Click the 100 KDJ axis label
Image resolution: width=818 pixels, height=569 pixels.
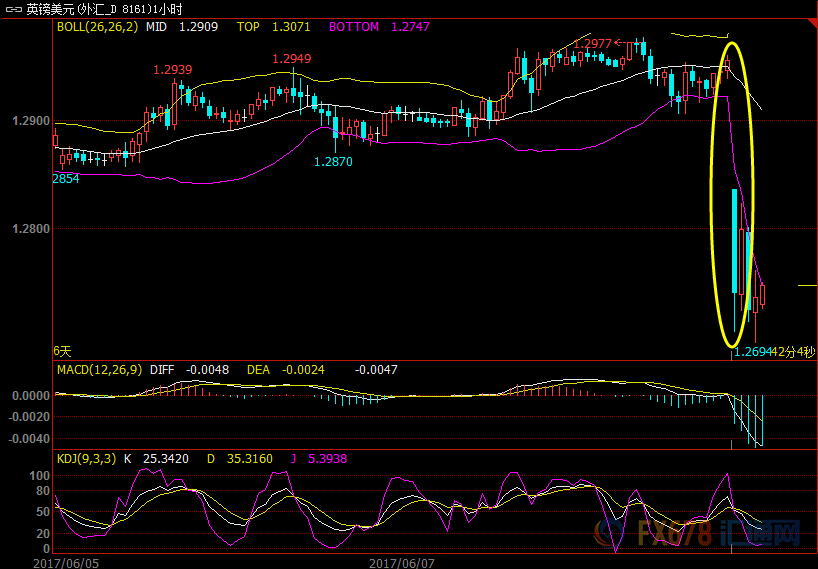click(40, 476)
